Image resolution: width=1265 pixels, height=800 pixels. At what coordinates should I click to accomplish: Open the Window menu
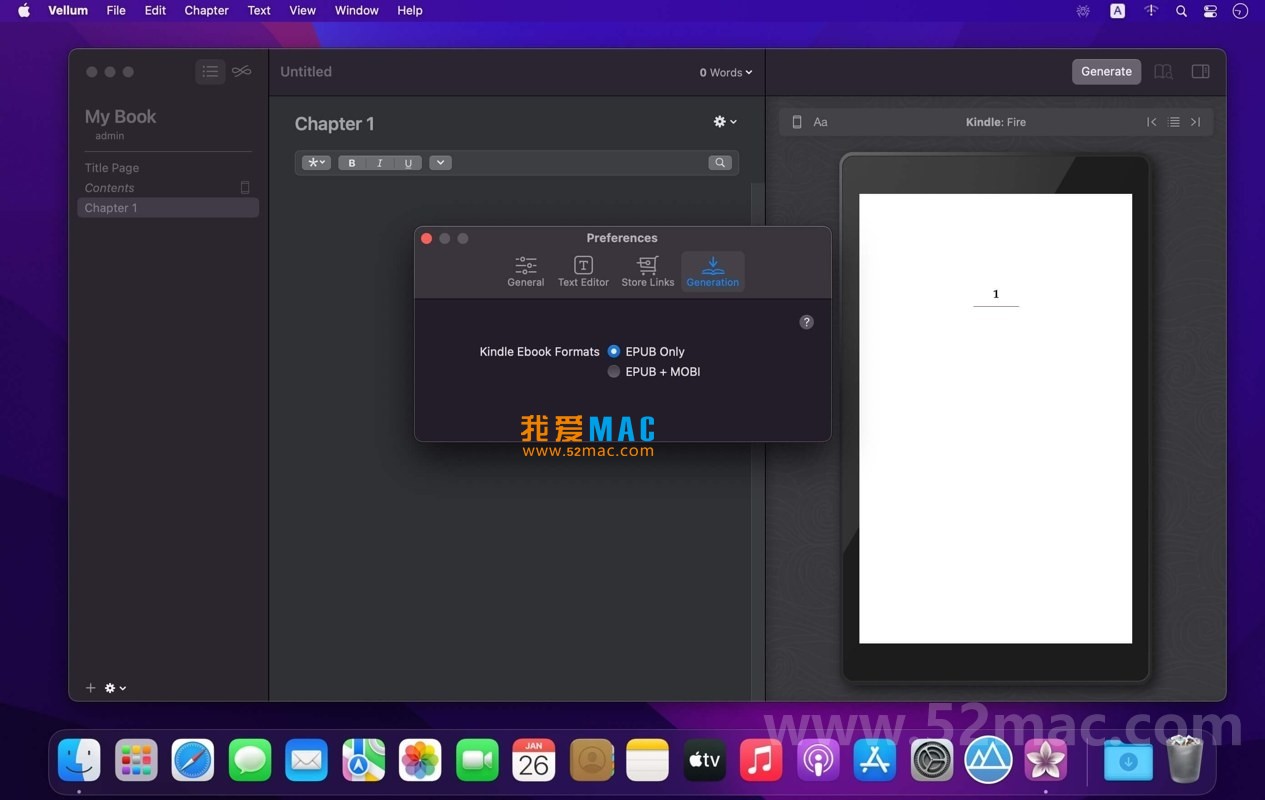pos(357,10)
